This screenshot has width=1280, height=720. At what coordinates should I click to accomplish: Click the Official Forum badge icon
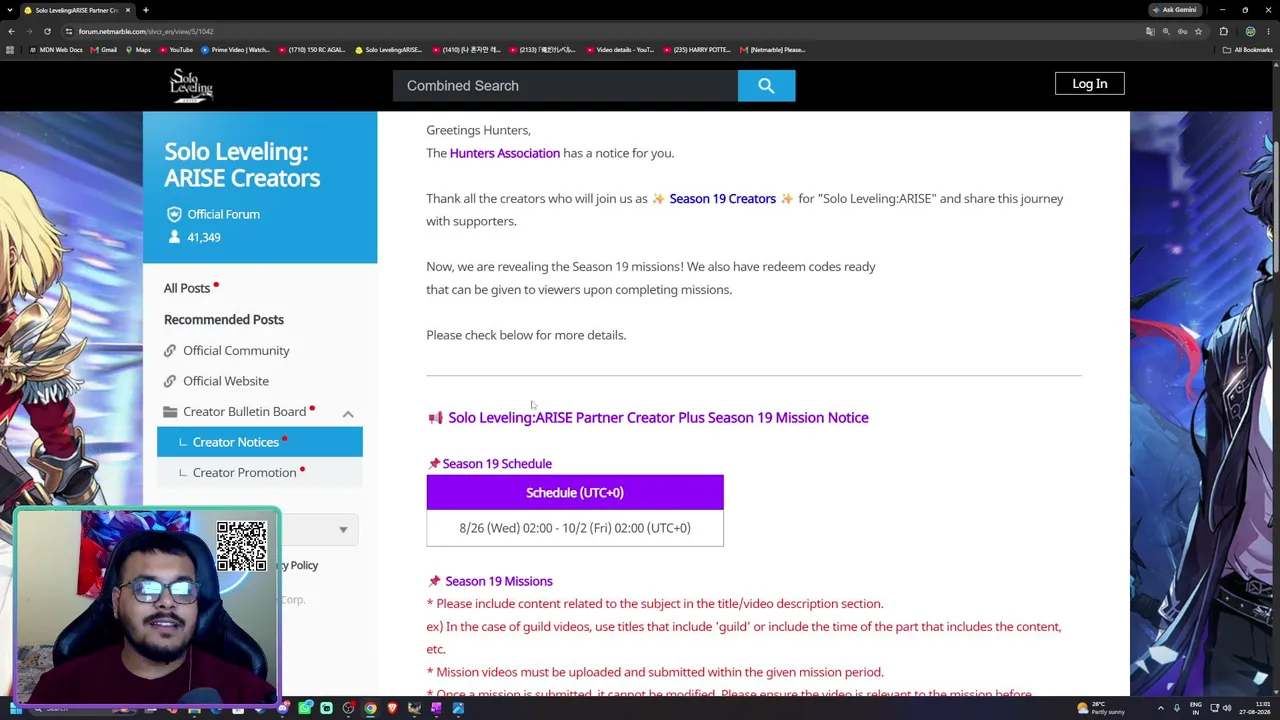click(x=174, y=214)
